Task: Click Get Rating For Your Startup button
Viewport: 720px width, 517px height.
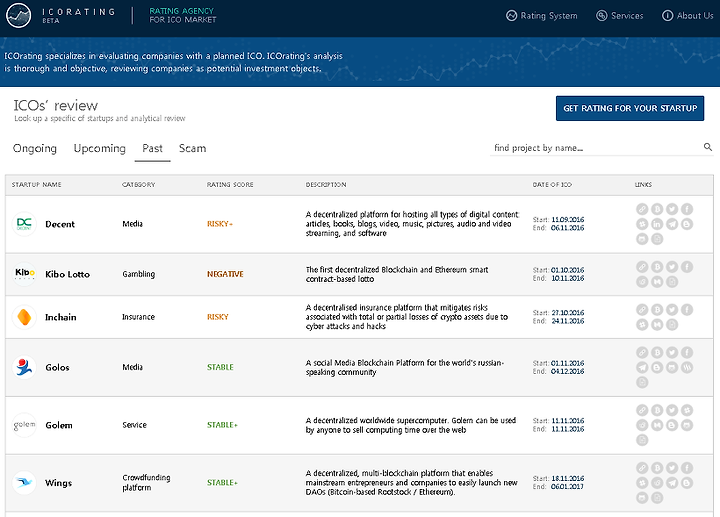Action: point(630,108)
